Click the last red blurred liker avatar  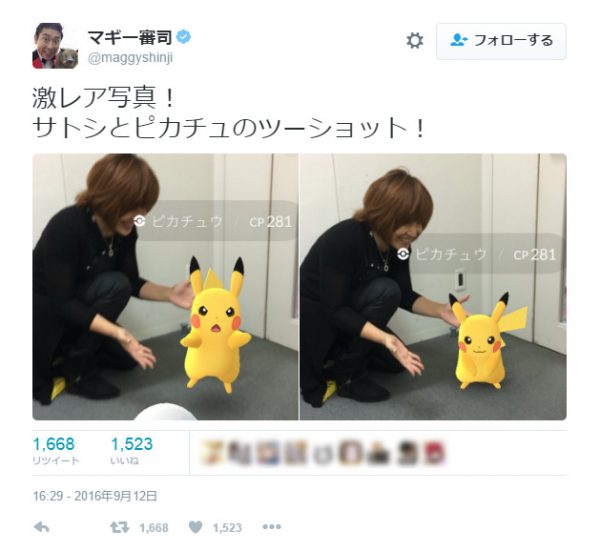tap(435, 452)
